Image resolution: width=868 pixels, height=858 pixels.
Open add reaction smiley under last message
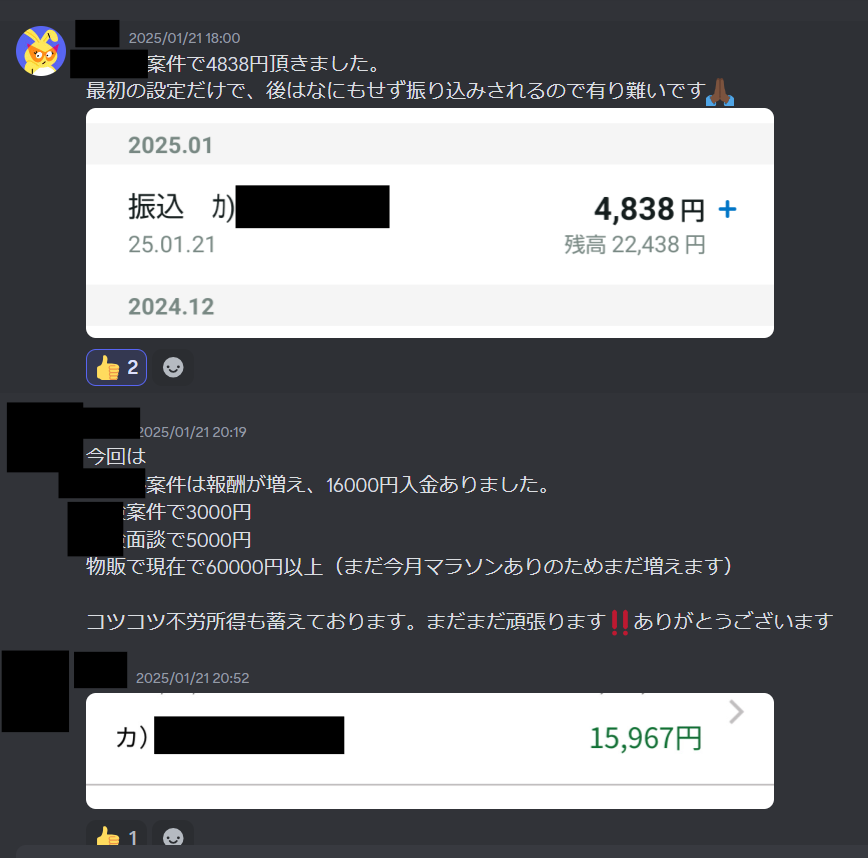[173, 836]
